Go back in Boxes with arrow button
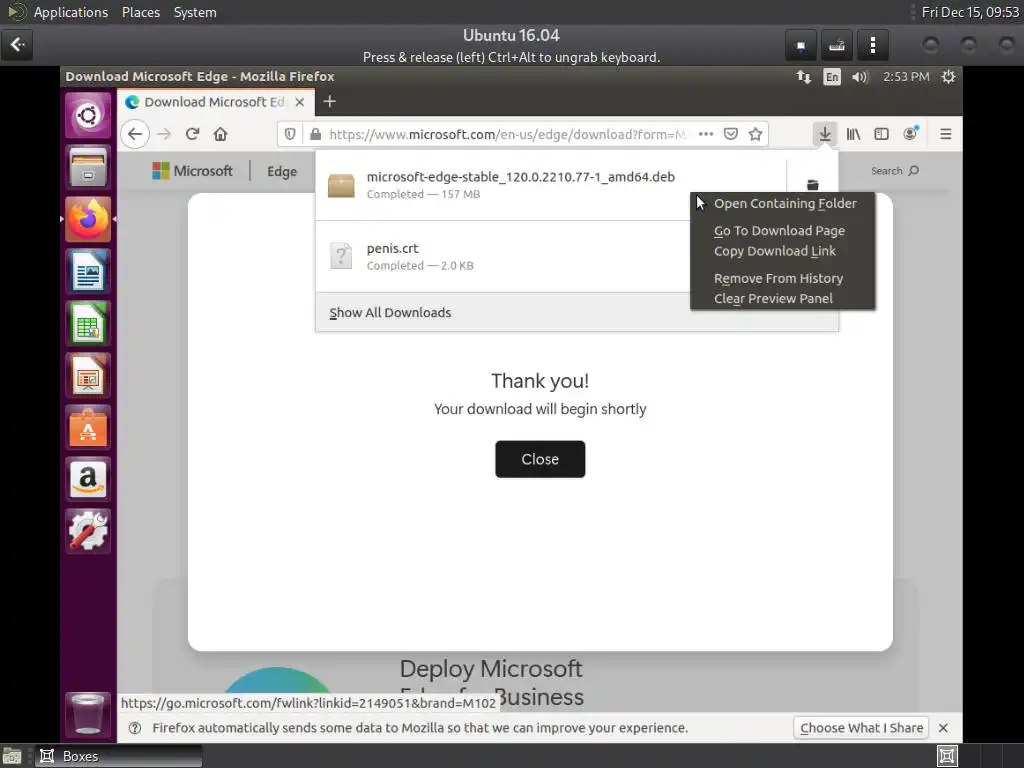 [x=17, y=45]
